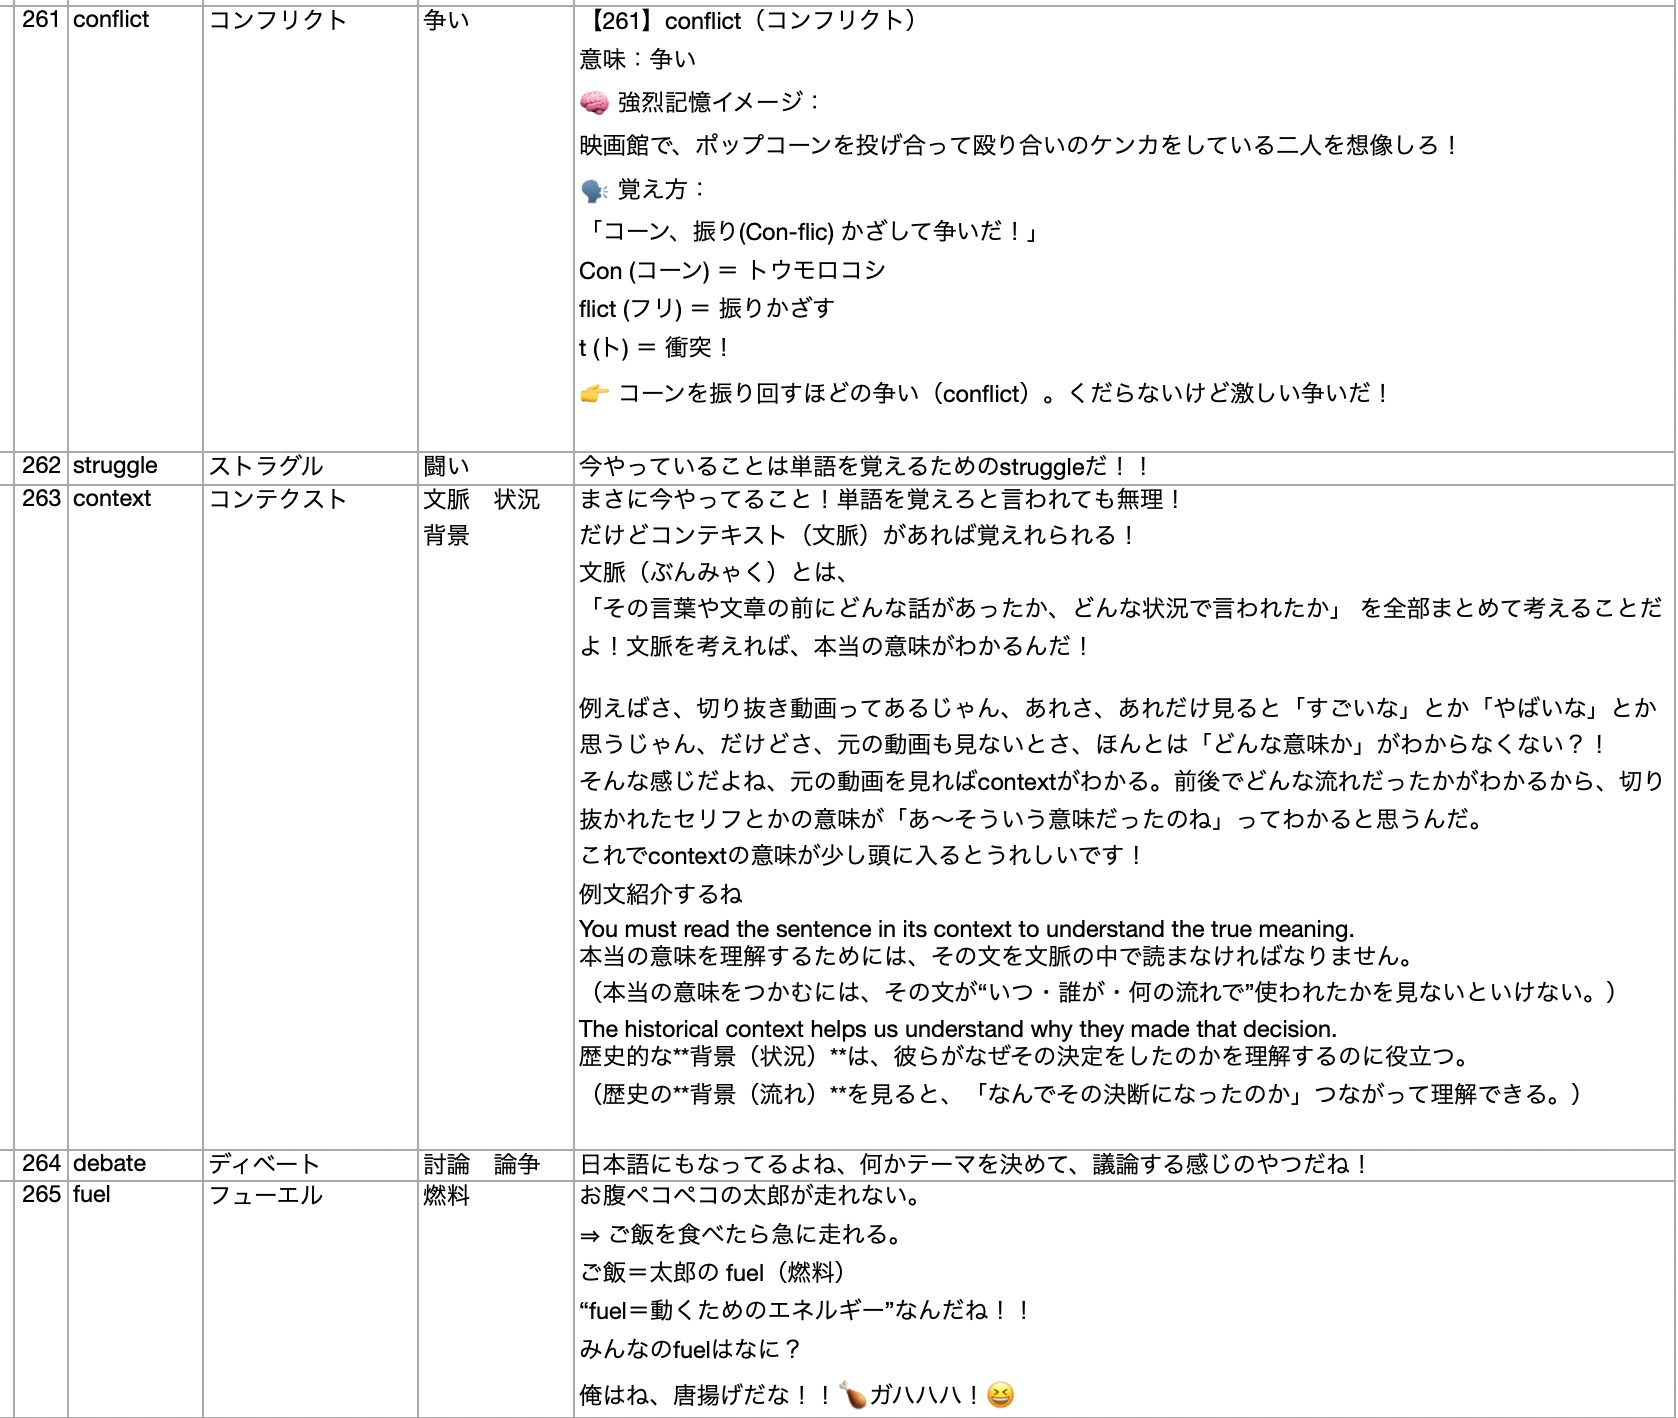
Task: Click the 討論 論争 meaning cell
Action: 481,1163
